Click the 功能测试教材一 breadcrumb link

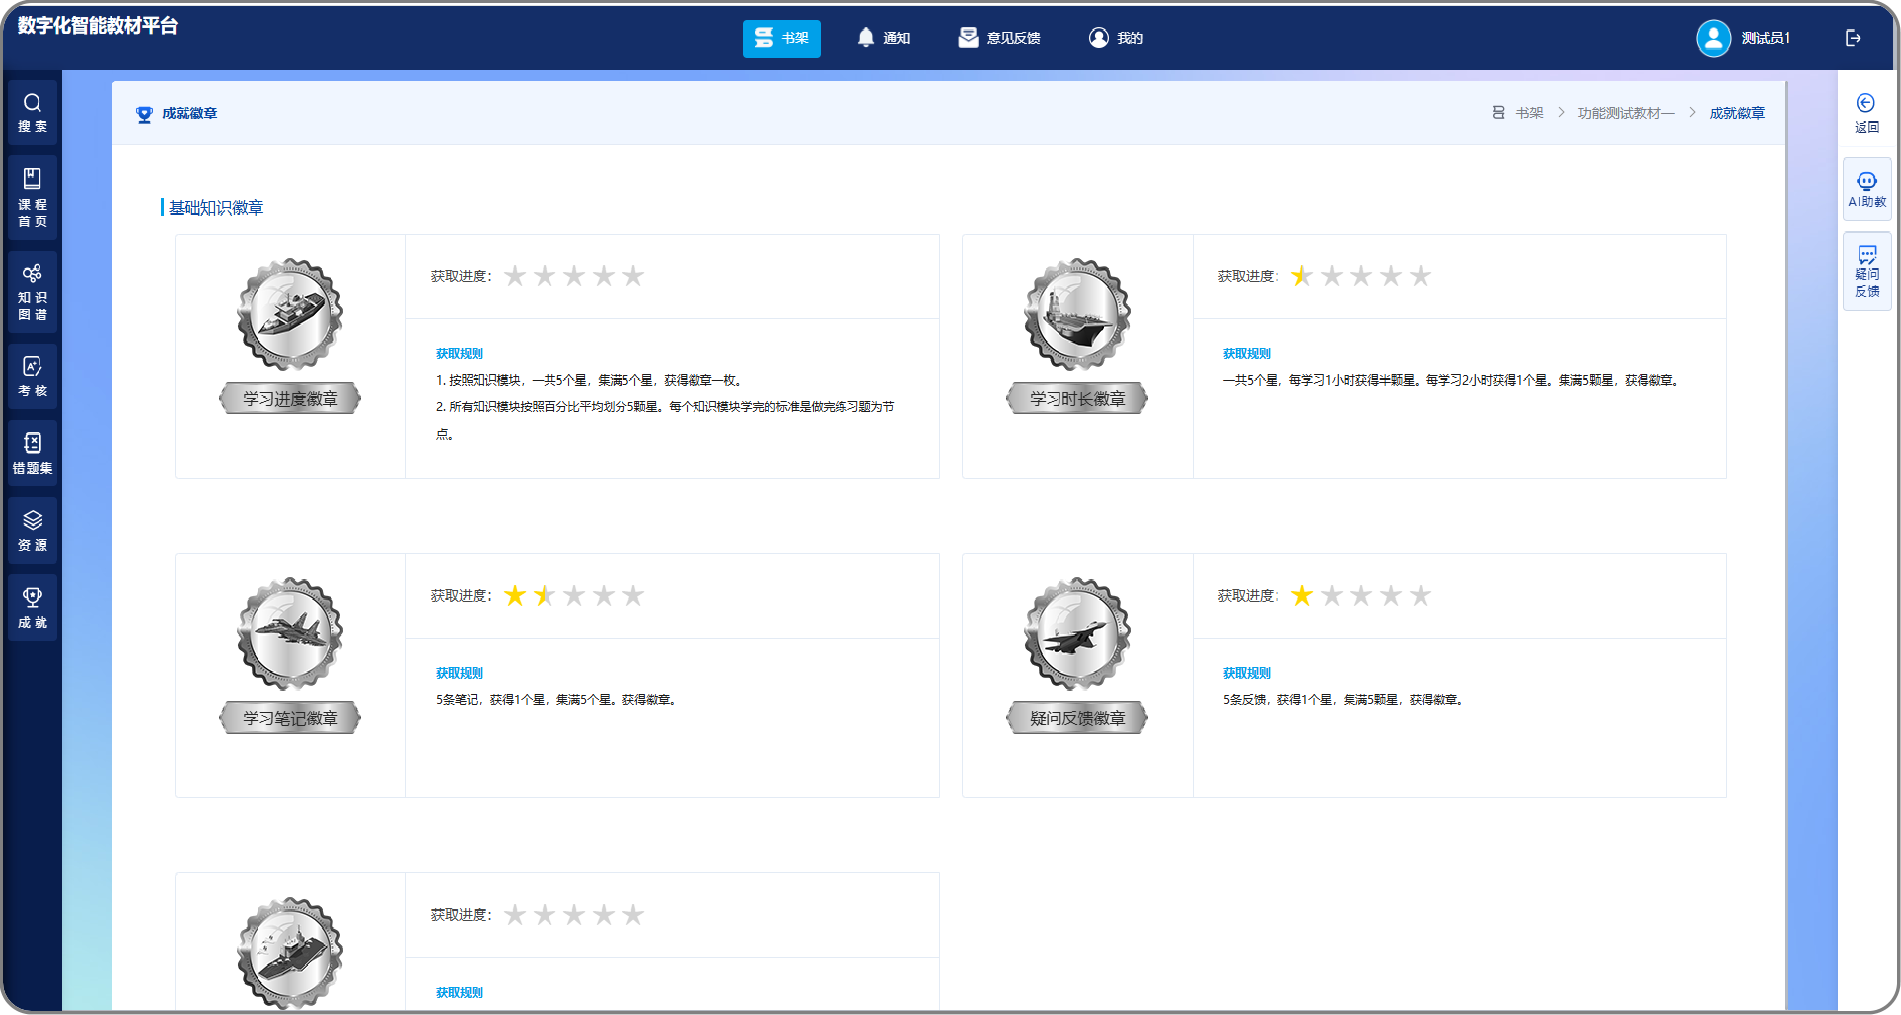coord(1625,113)
